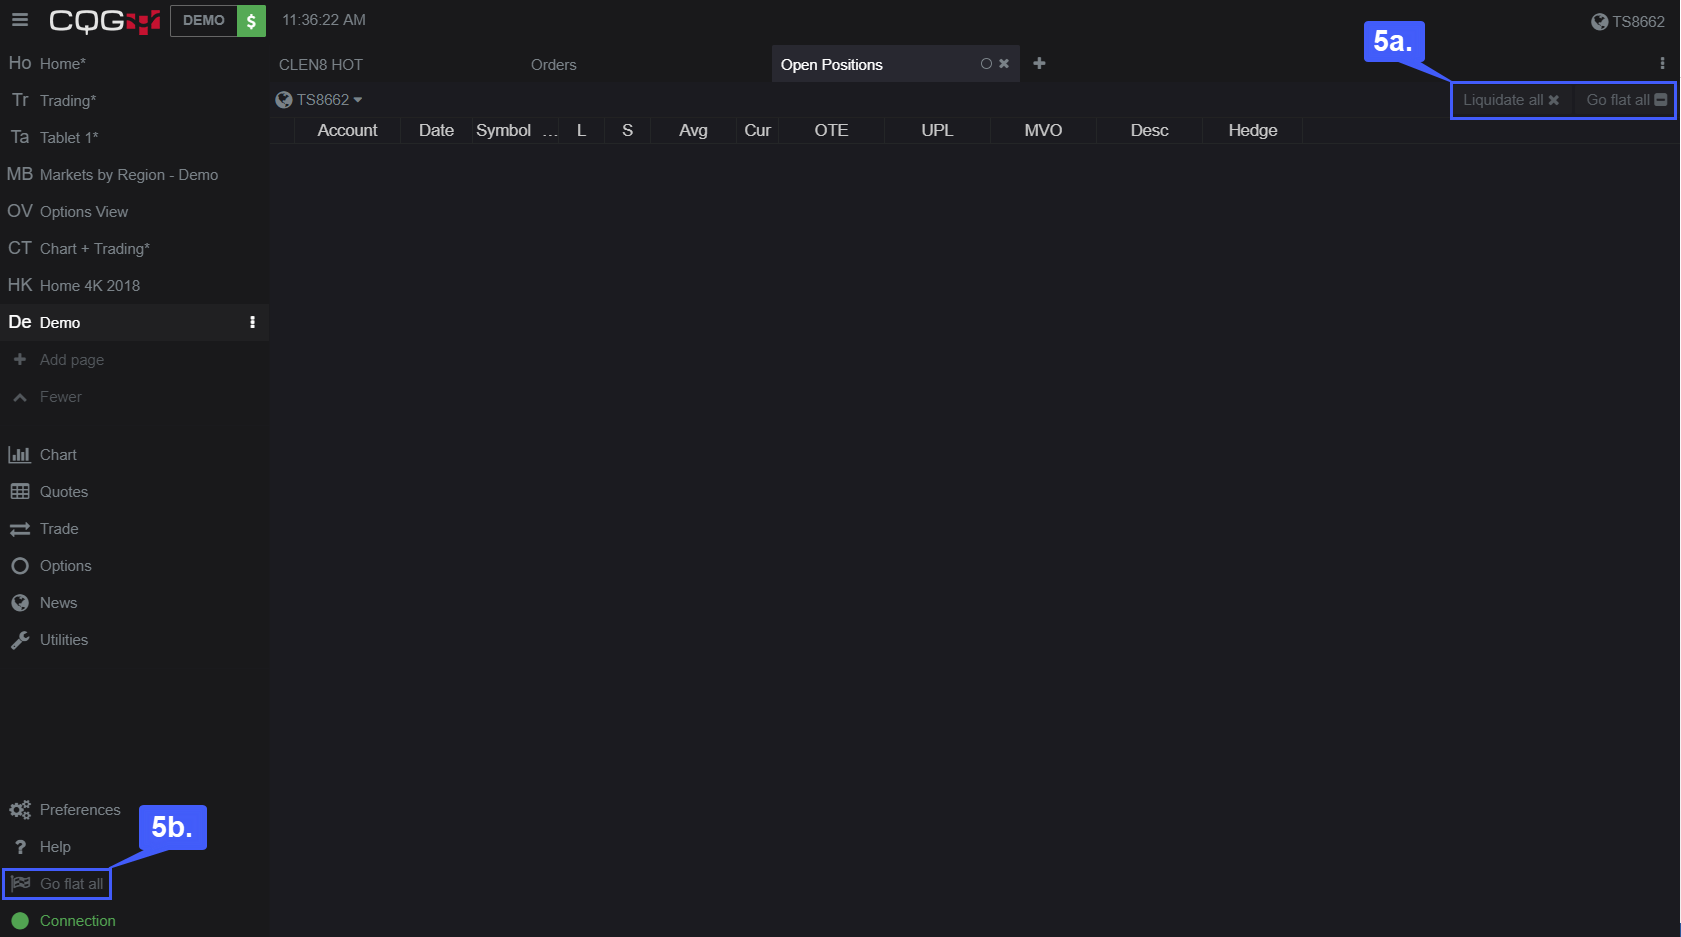1681x937 pixels.
Task: Click the Cur column header
Action: [x=758, y=131]
